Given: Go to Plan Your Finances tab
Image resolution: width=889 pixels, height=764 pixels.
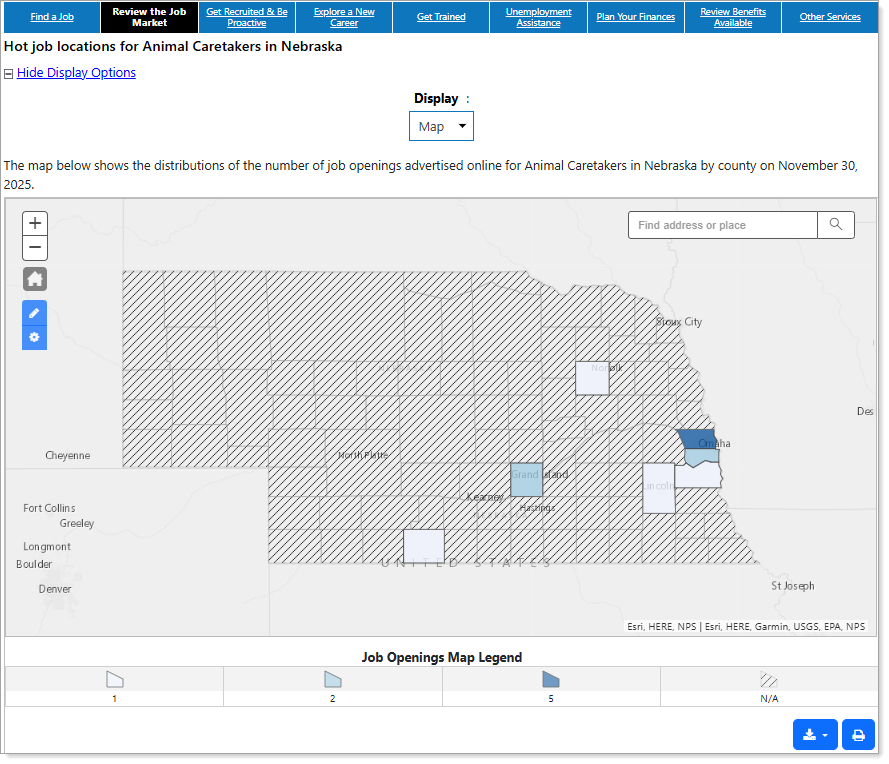Looking at the screenshot, I should tap(635, 17).
